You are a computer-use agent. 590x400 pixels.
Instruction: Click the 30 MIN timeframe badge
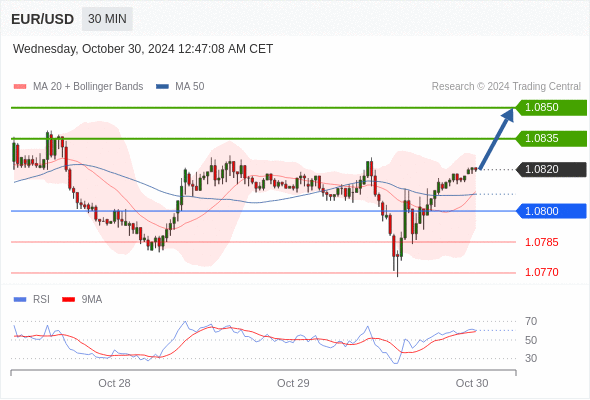(107, 19)
